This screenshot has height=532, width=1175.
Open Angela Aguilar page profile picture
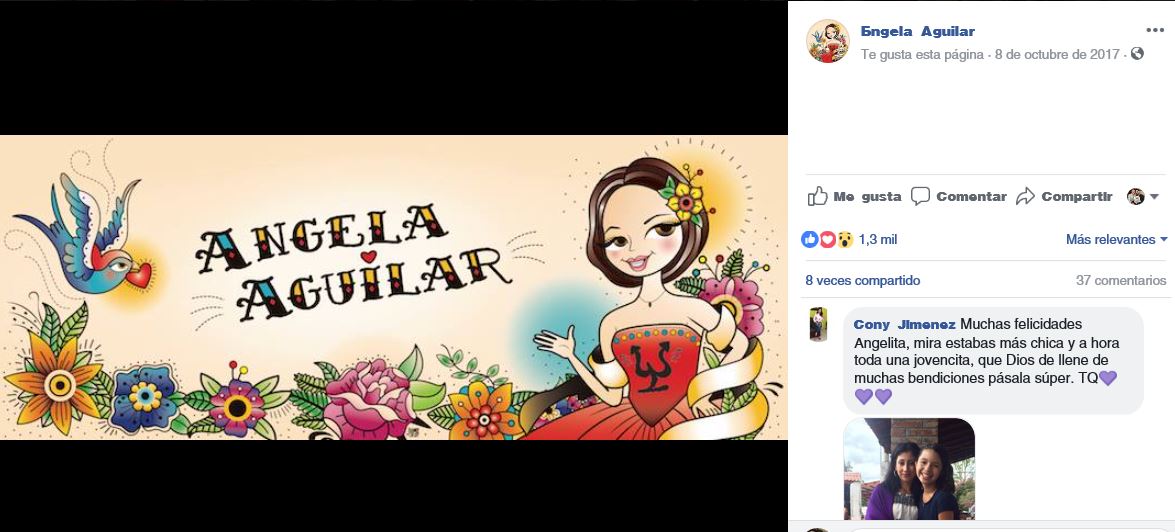[x=827, y=41]
